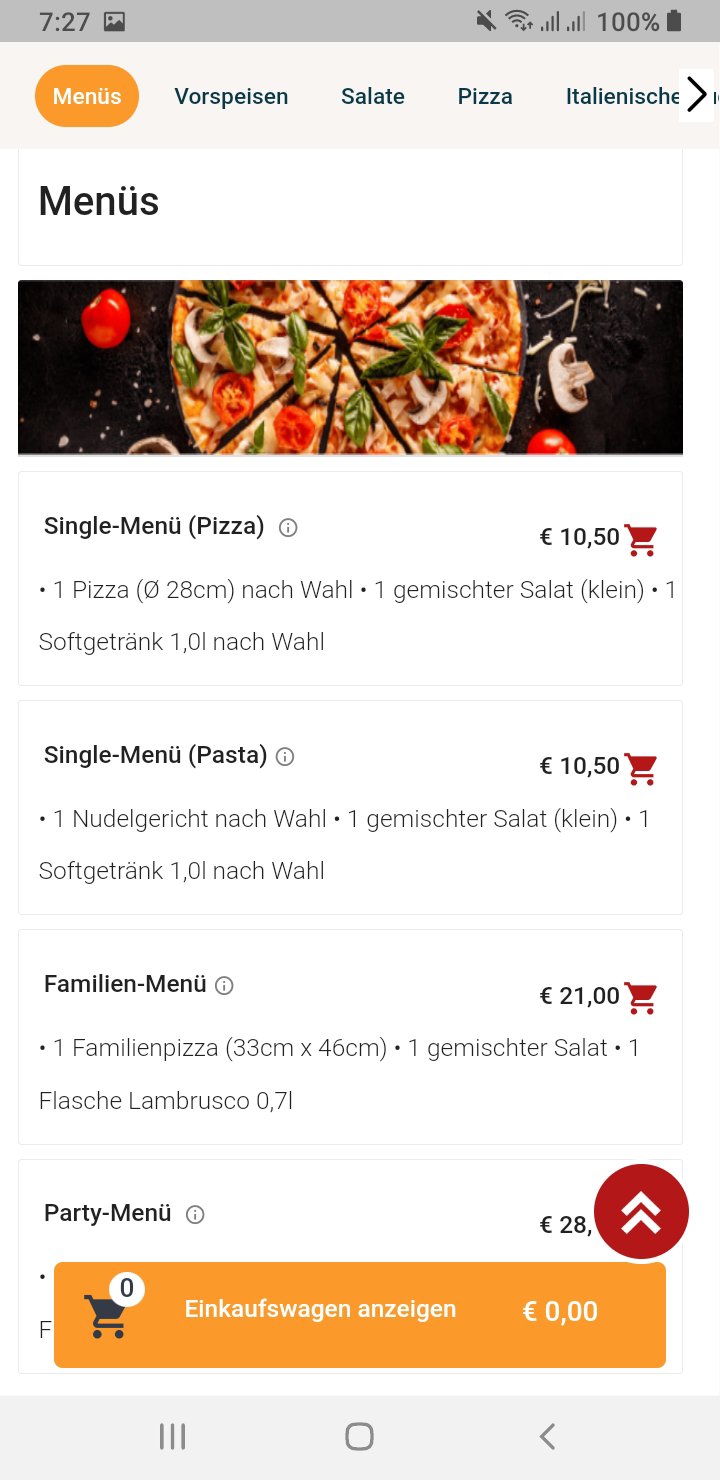This screenshot has height=1480, width=720.
Task: Switch to Vorspeisen tab
Action: [x=231, y=96]
